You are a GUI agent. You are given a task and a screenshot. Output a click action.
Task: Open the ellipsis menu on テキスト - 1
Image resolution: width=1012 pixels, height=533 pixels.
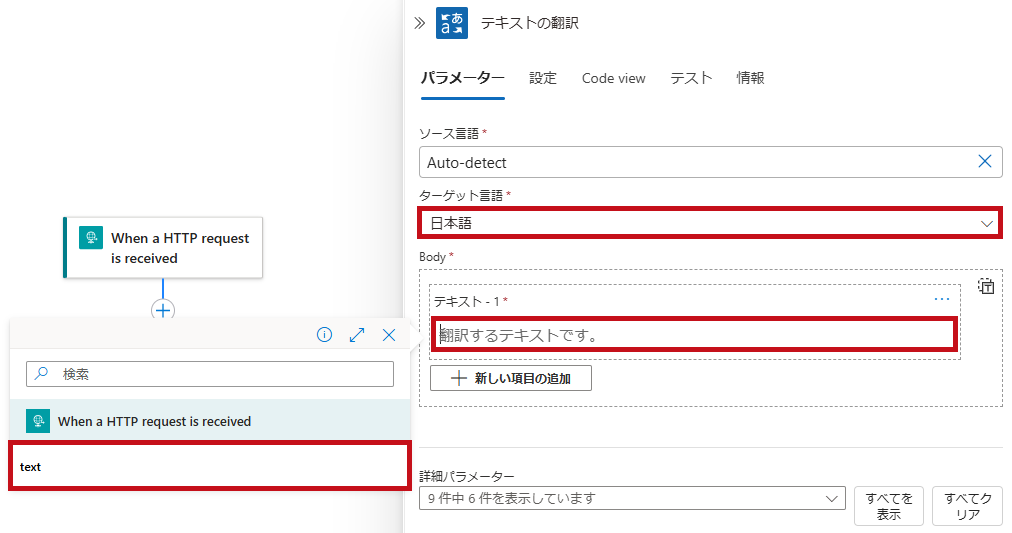tap(942, 299)
